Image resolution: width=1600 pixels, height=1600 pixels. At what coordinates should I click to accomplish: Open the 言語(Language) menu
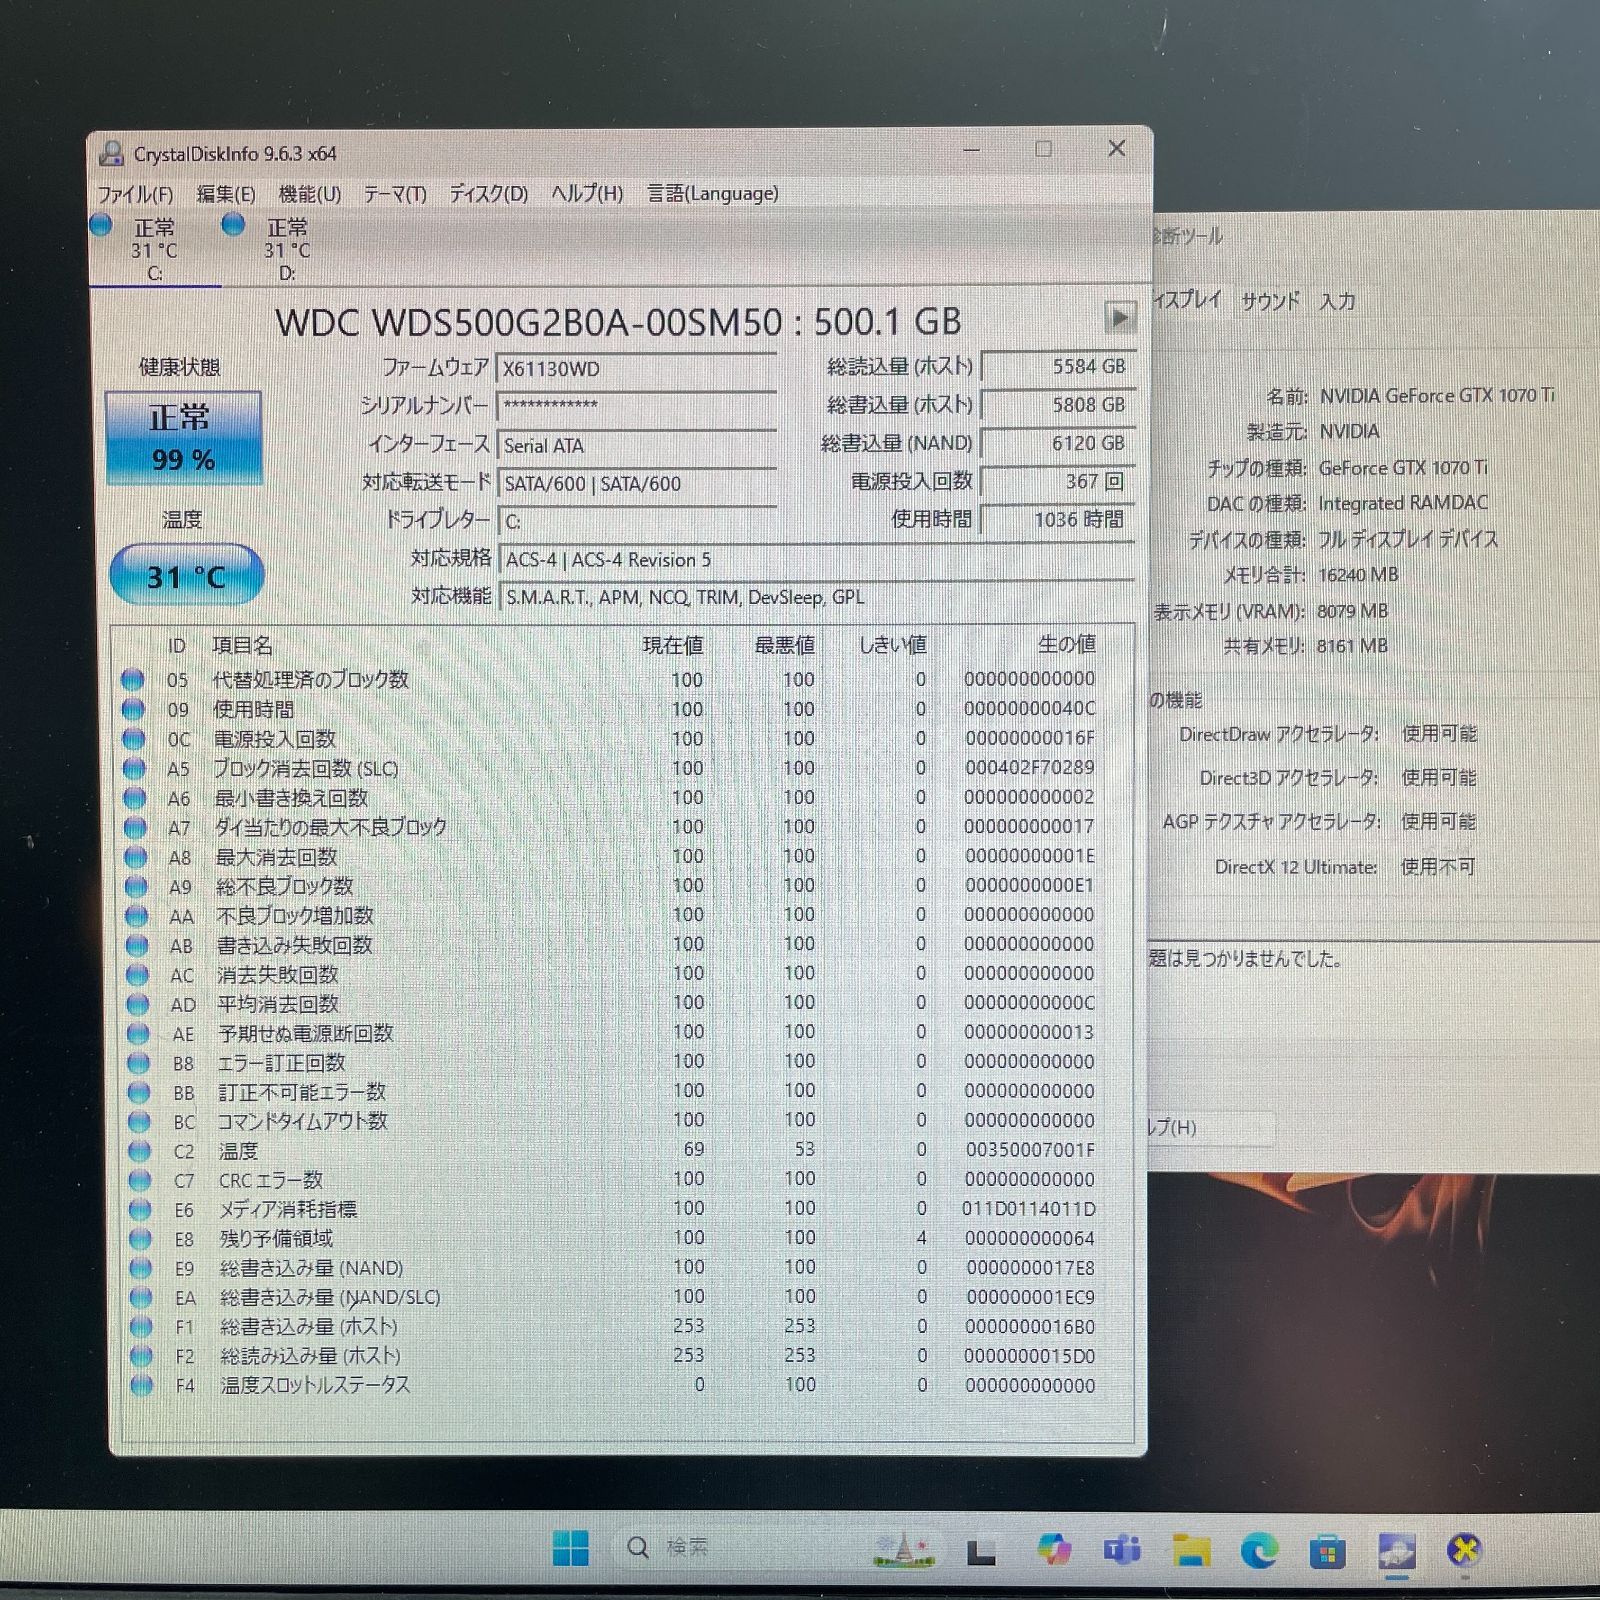[x=712, y=194]
